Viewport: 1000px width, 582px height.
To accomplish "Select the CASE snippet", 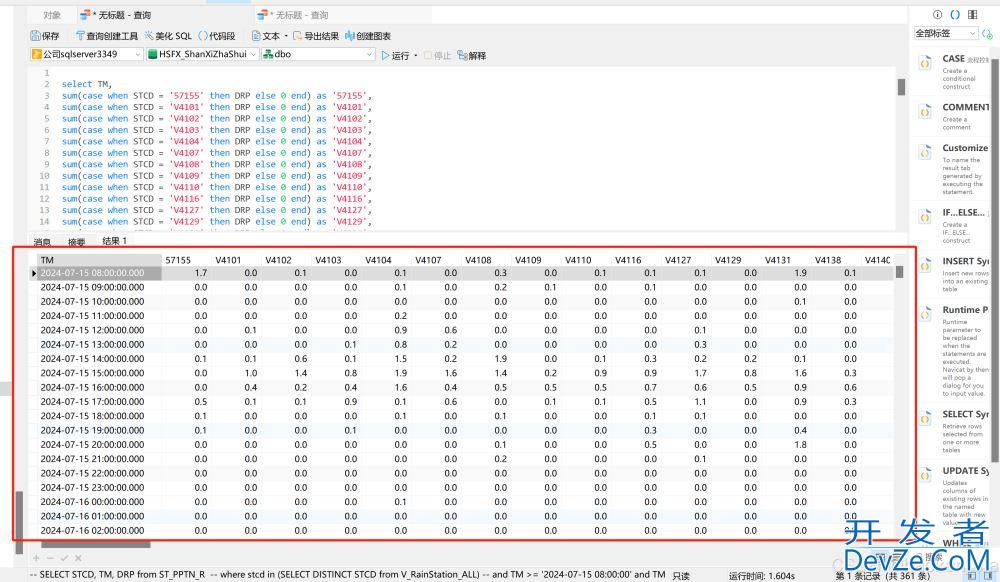I will 952,71.
